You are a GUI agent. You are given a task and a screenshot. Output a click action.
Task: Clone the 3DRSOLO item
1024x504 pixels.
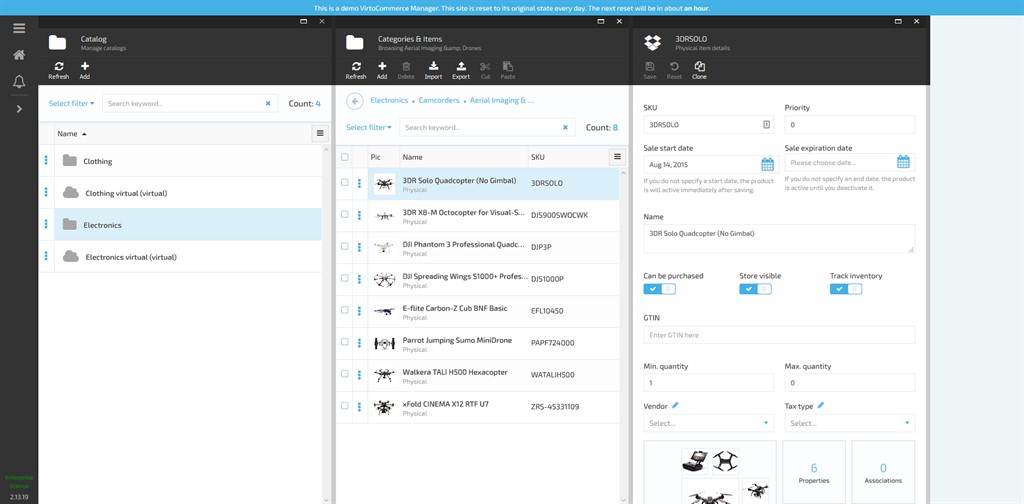pyautogui.click(x=699, y=71)
